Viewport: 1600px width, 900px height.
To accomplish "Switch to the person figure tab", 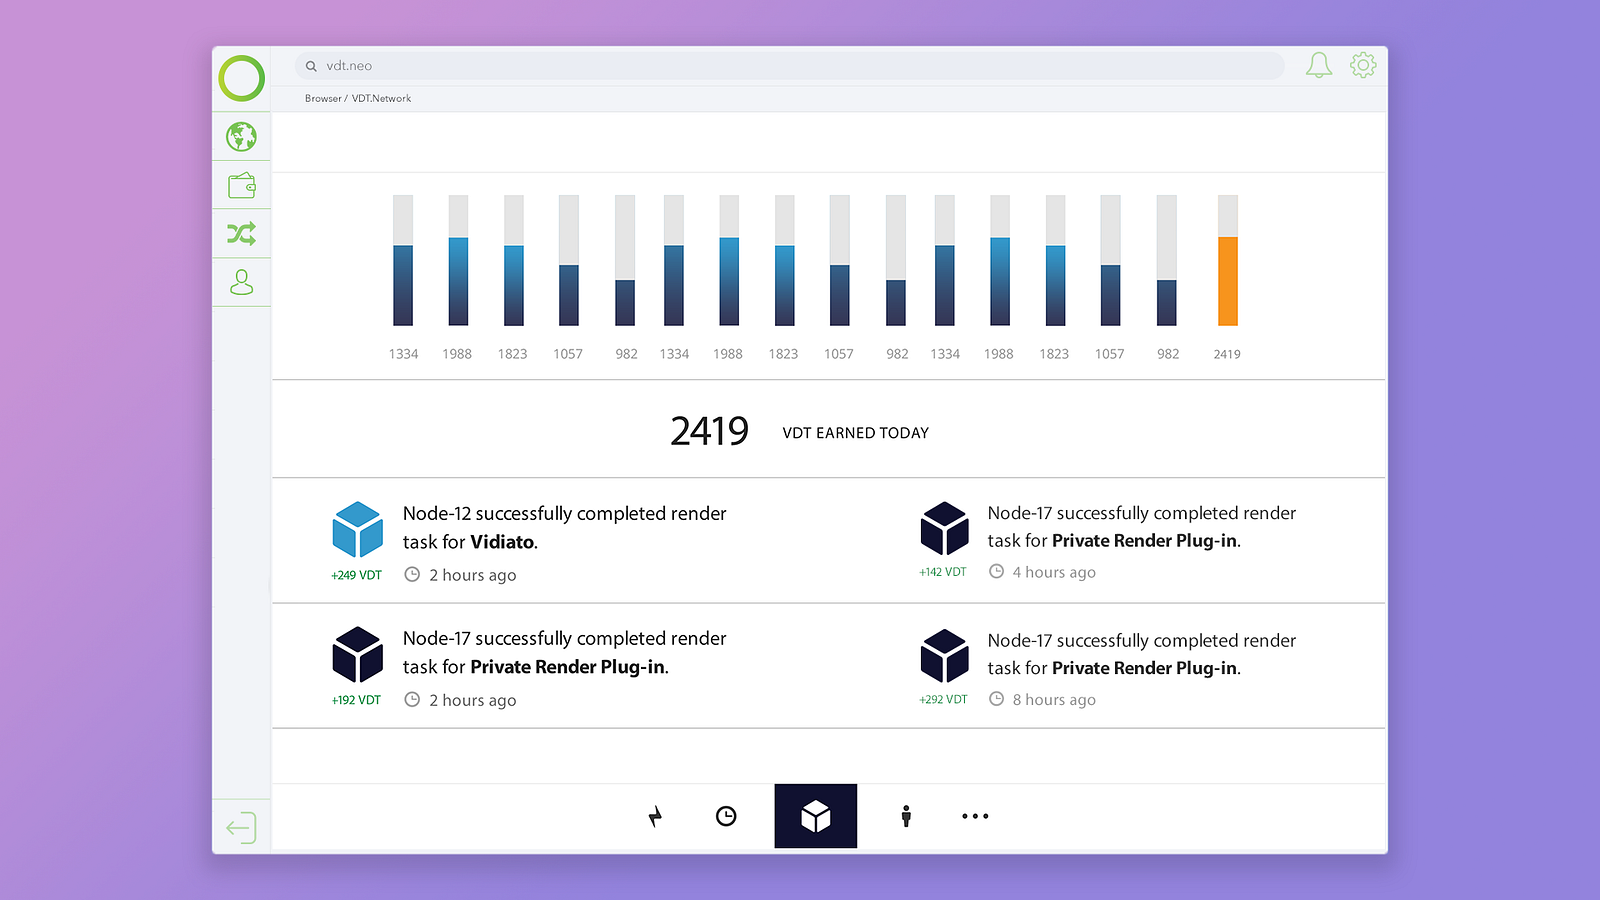I will coord(906,816).
